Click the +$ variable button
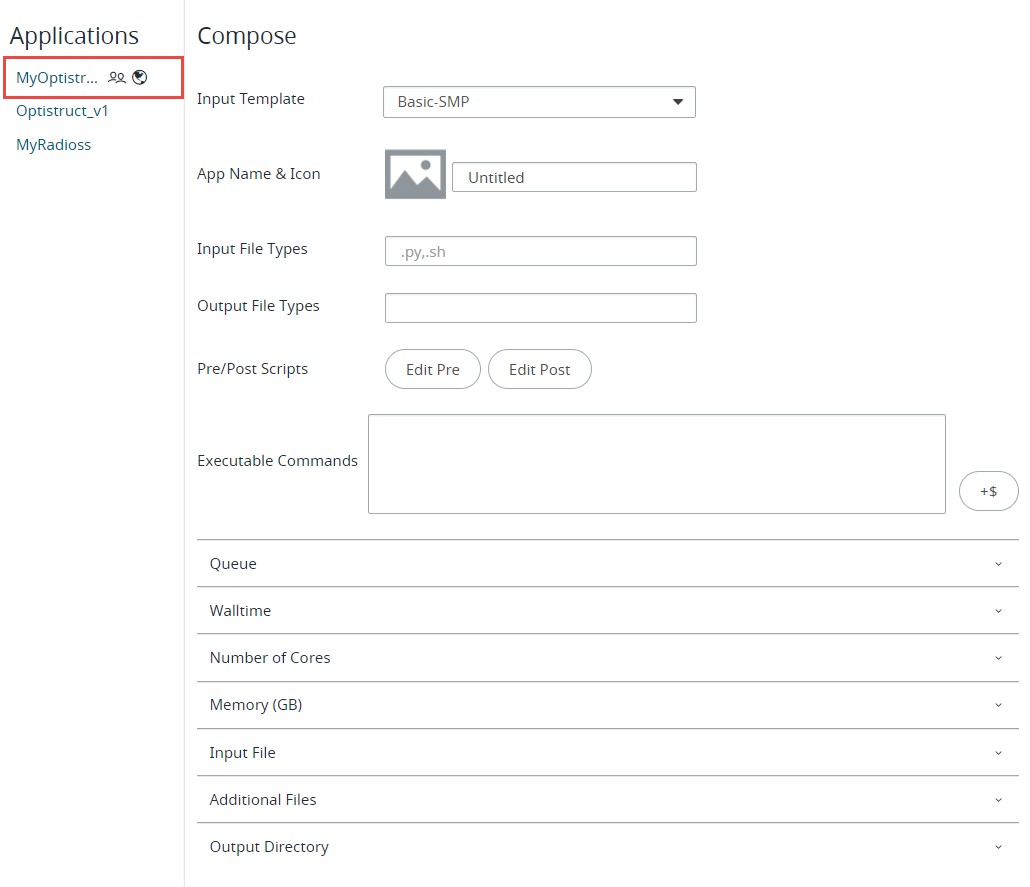Screen dimensions: 1030x887 989,491
